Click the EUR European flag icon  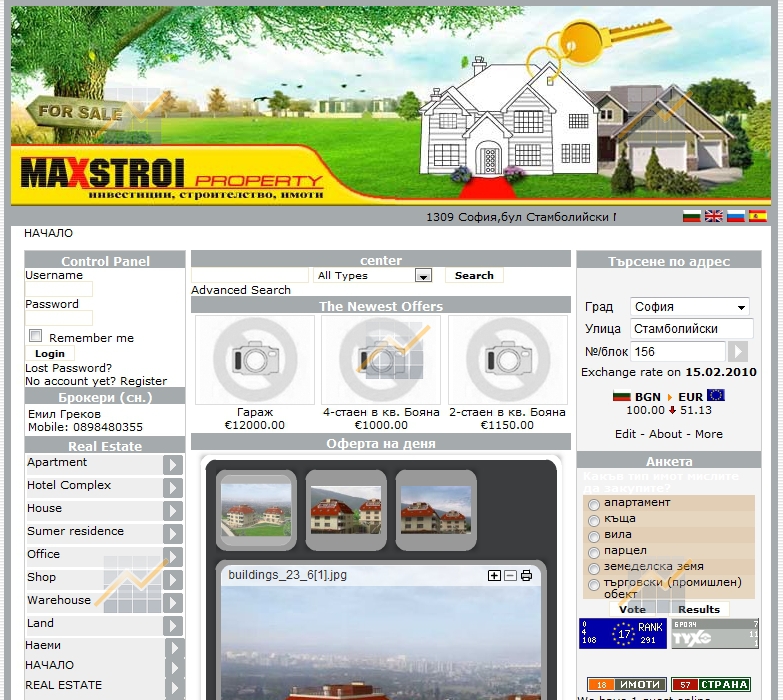point(716,396)
